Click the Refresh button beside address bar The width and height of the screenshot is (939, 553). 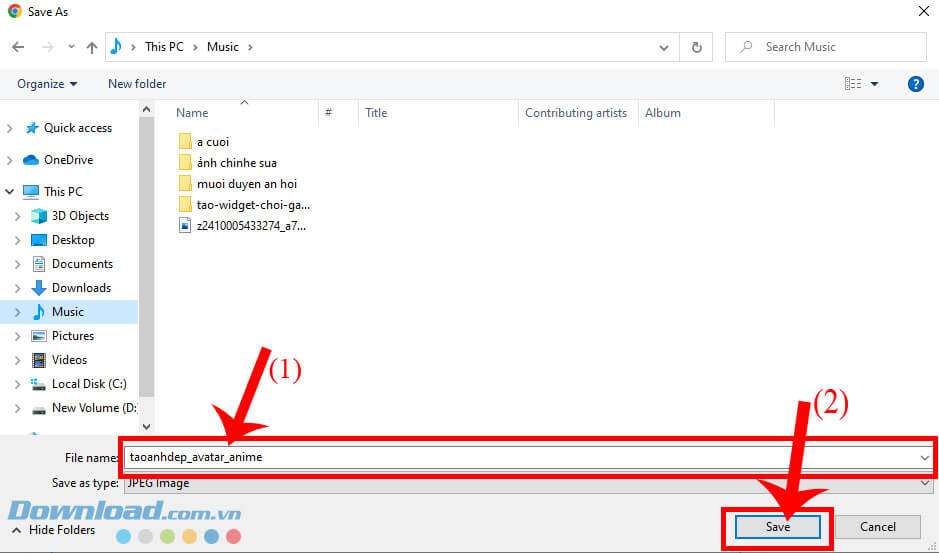tap(696, 47)
